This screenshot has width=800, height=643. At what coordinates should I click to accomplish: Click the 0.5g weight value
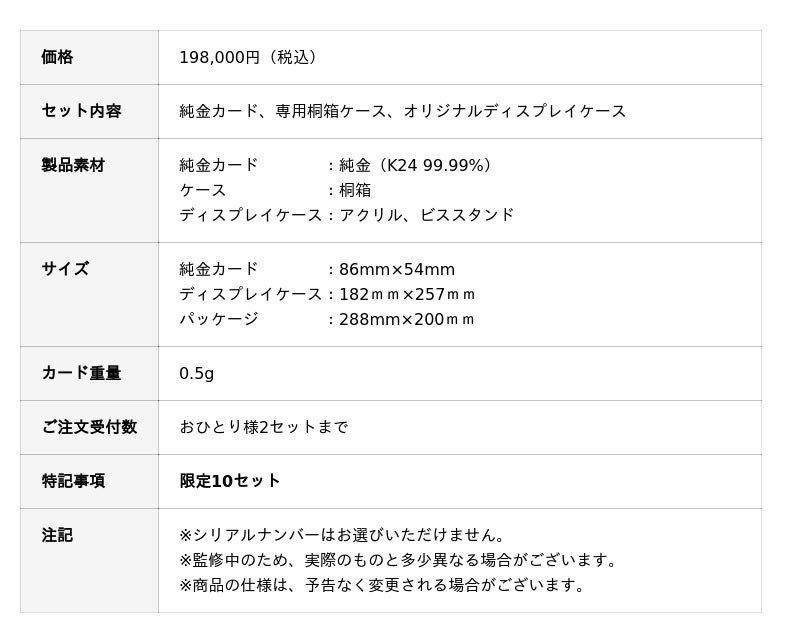coord(196,373)
